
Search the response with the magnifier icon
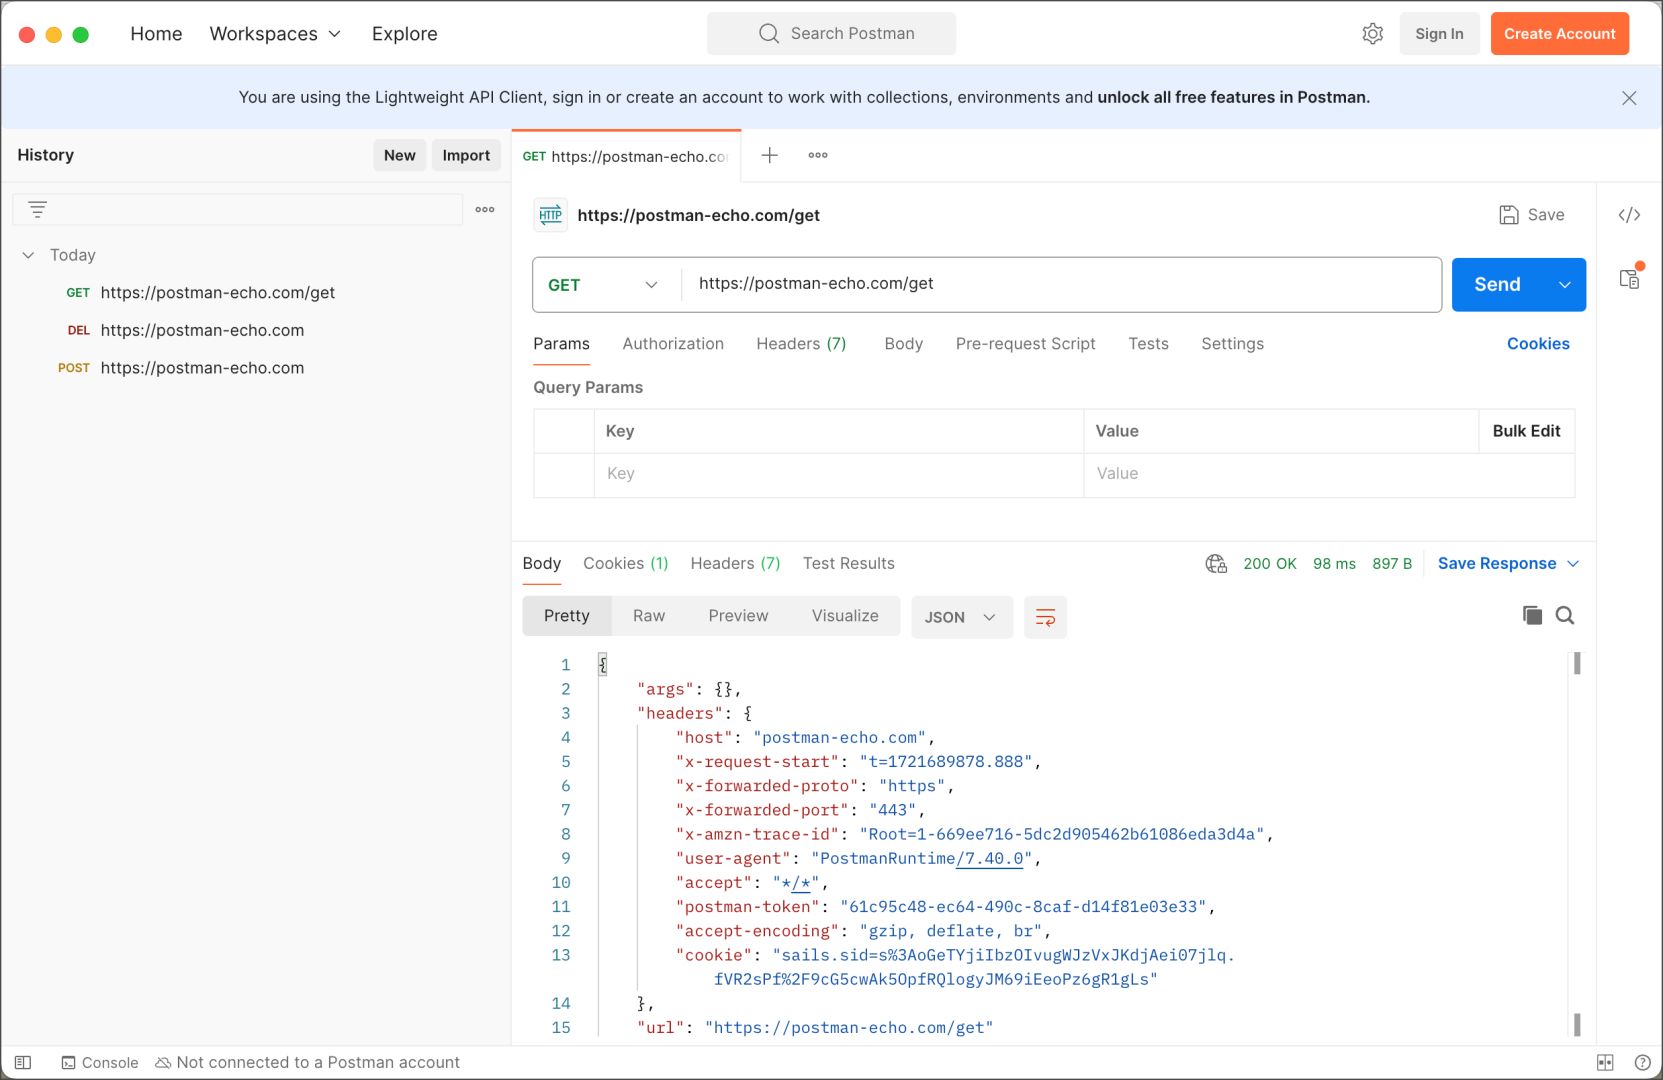1565,616
